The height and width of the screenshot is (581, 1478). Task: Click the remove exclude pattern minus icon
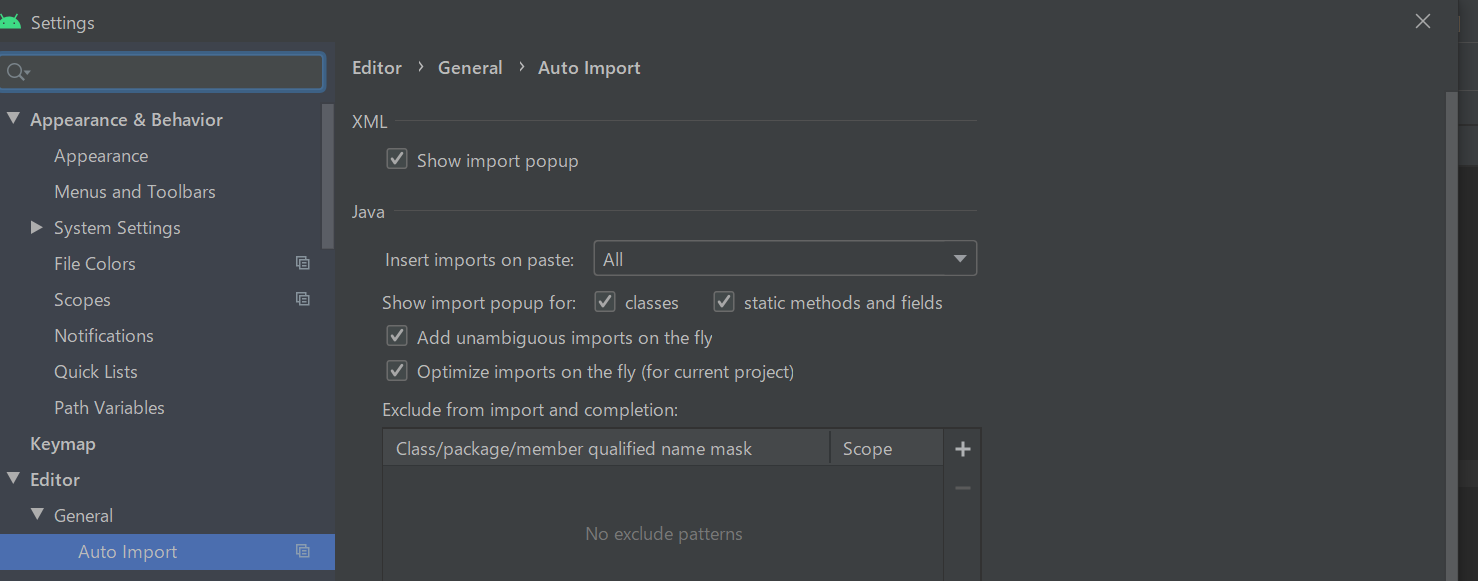click(963, 488)
